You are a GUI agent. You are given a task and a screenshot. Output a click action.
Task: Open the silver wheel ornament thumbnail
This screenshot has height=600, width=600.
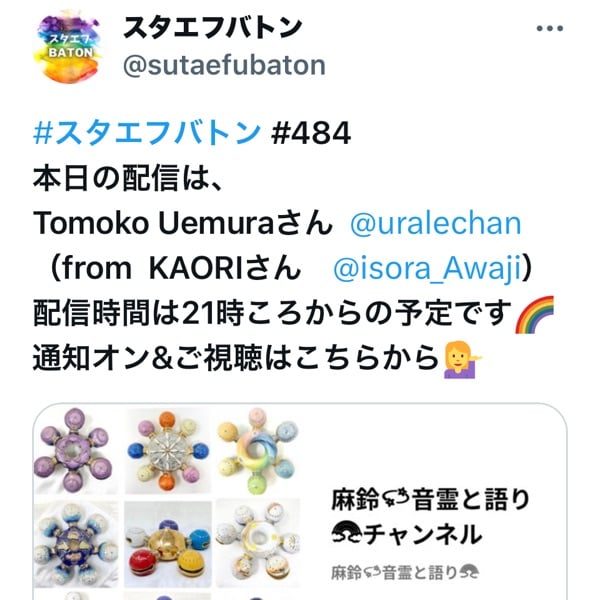click(x=167, y=451)
